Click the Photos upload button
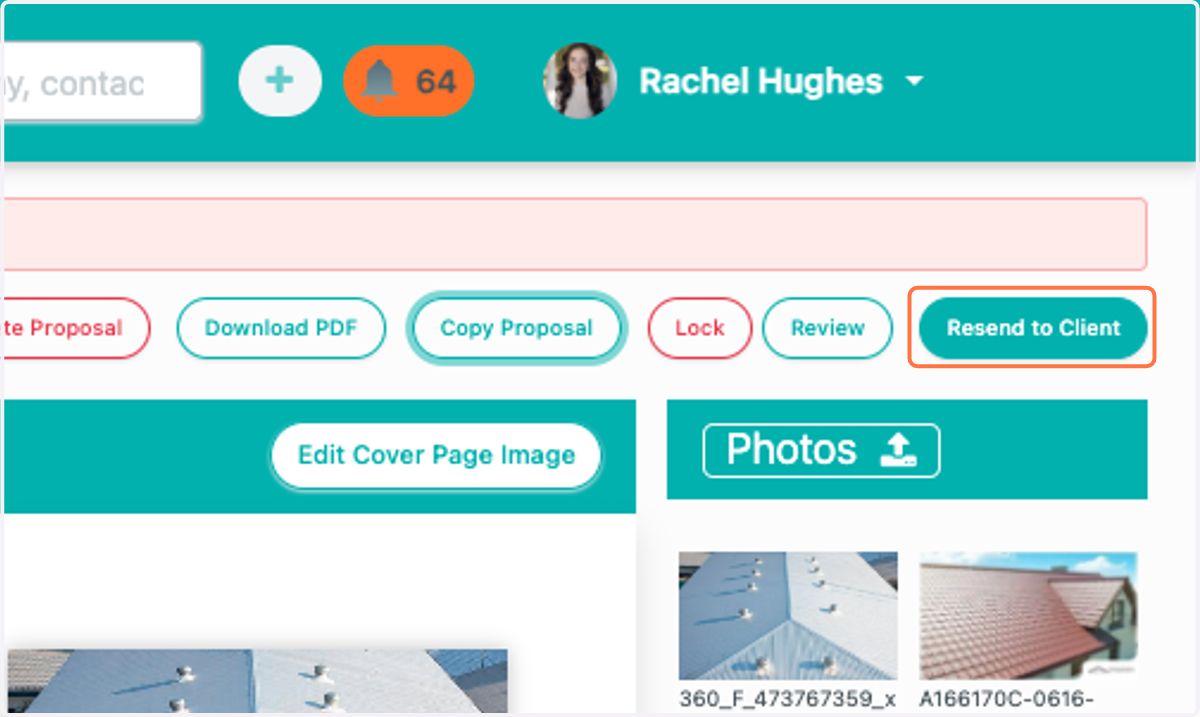Screen dimensions: 1200x717 pyautogui.click(x=821, y=451)
